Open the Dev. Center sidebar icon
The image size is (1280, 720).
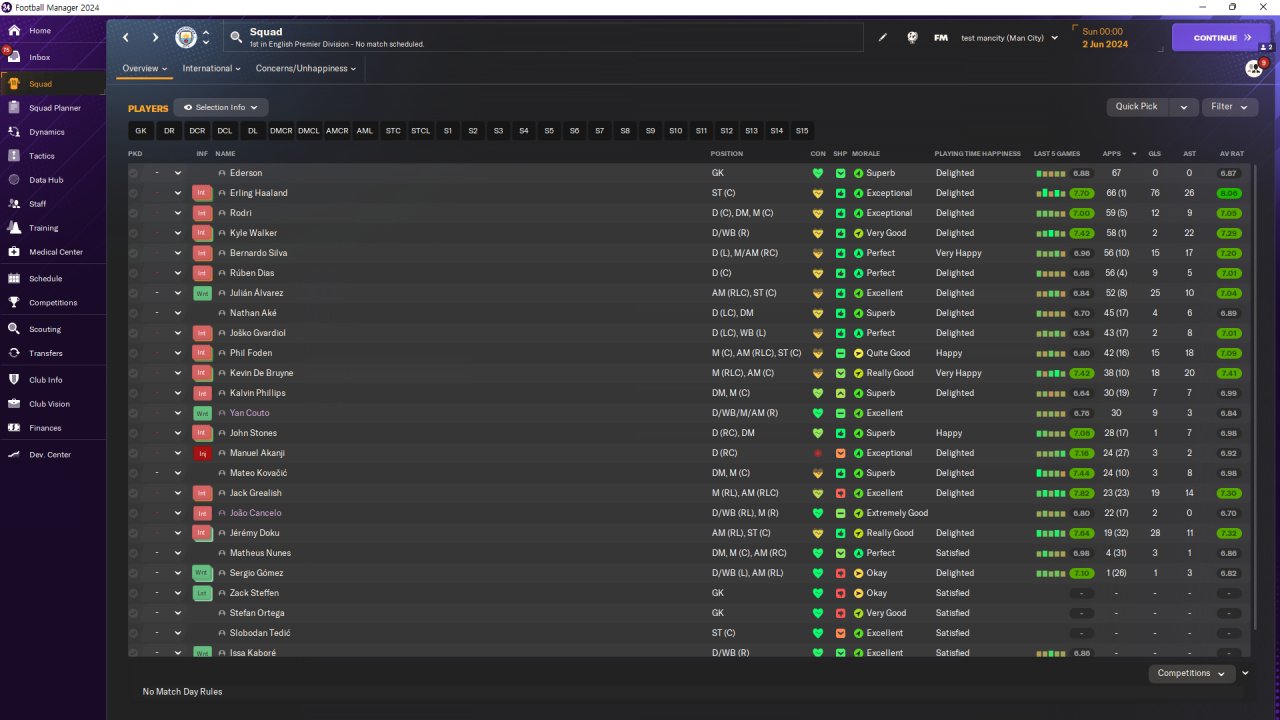point(14,455)
